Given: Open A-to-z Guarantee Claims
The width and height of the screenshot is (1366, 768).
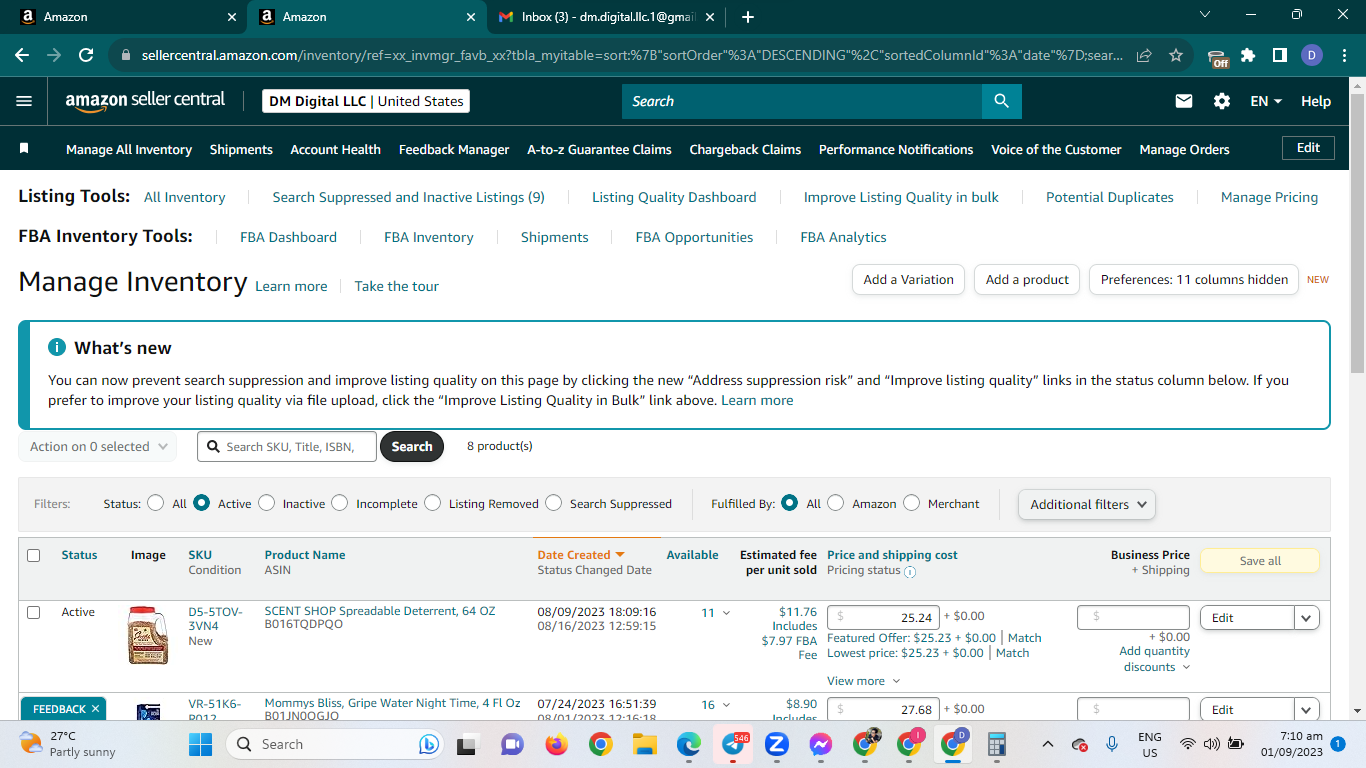Looking at the screenshot, I should (x=599, y=149).
